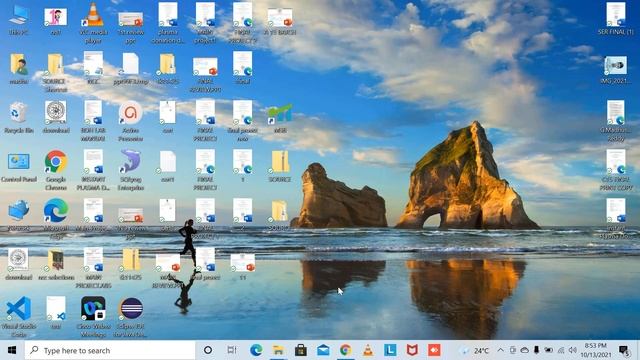Viewport: 640px width, 360px height.
Task: Open the MSI desktop shortcut
Action: (280, 118)
